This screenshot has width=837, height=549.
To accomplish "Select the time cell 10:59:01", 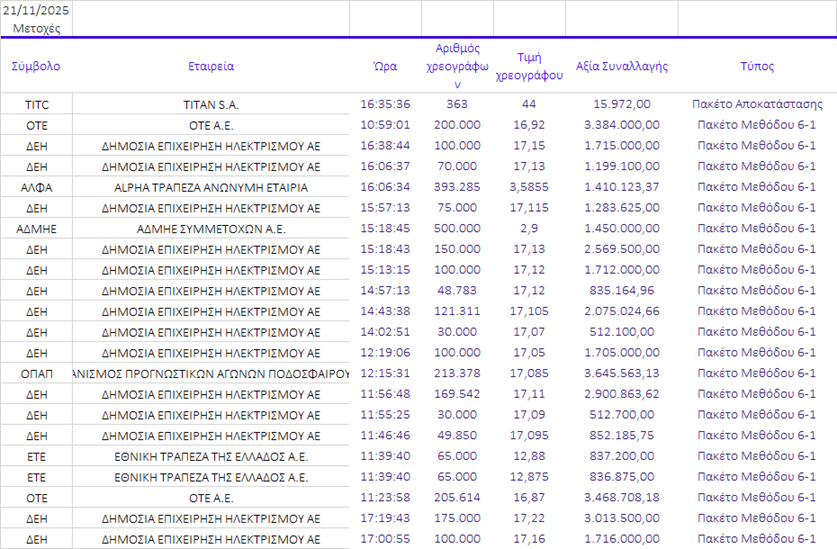I will (385, 125).
